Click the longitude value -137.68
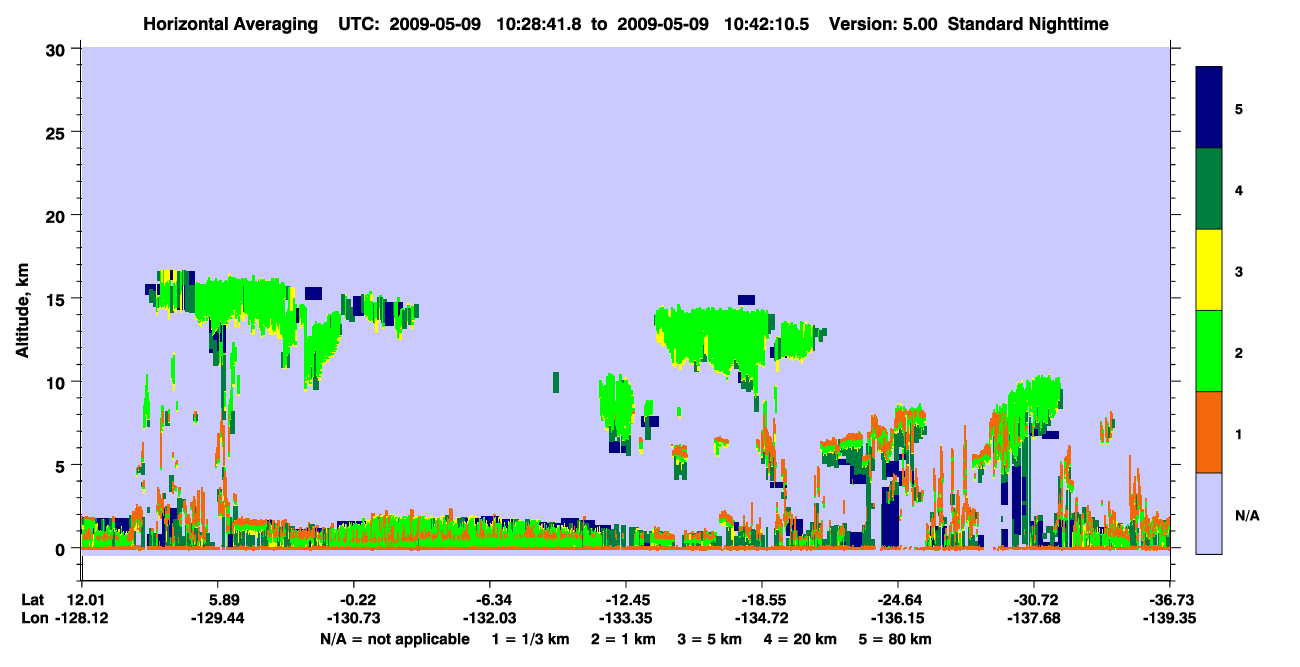This screenshot has height=667, width=1300. point(1035,619)
